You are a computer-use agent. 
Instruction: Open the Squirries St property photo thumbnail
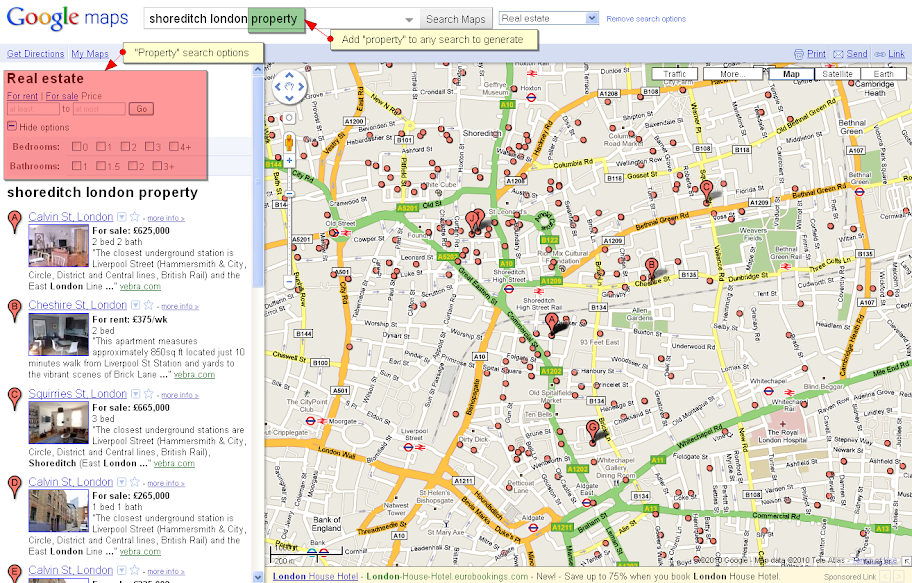[58, 422]
